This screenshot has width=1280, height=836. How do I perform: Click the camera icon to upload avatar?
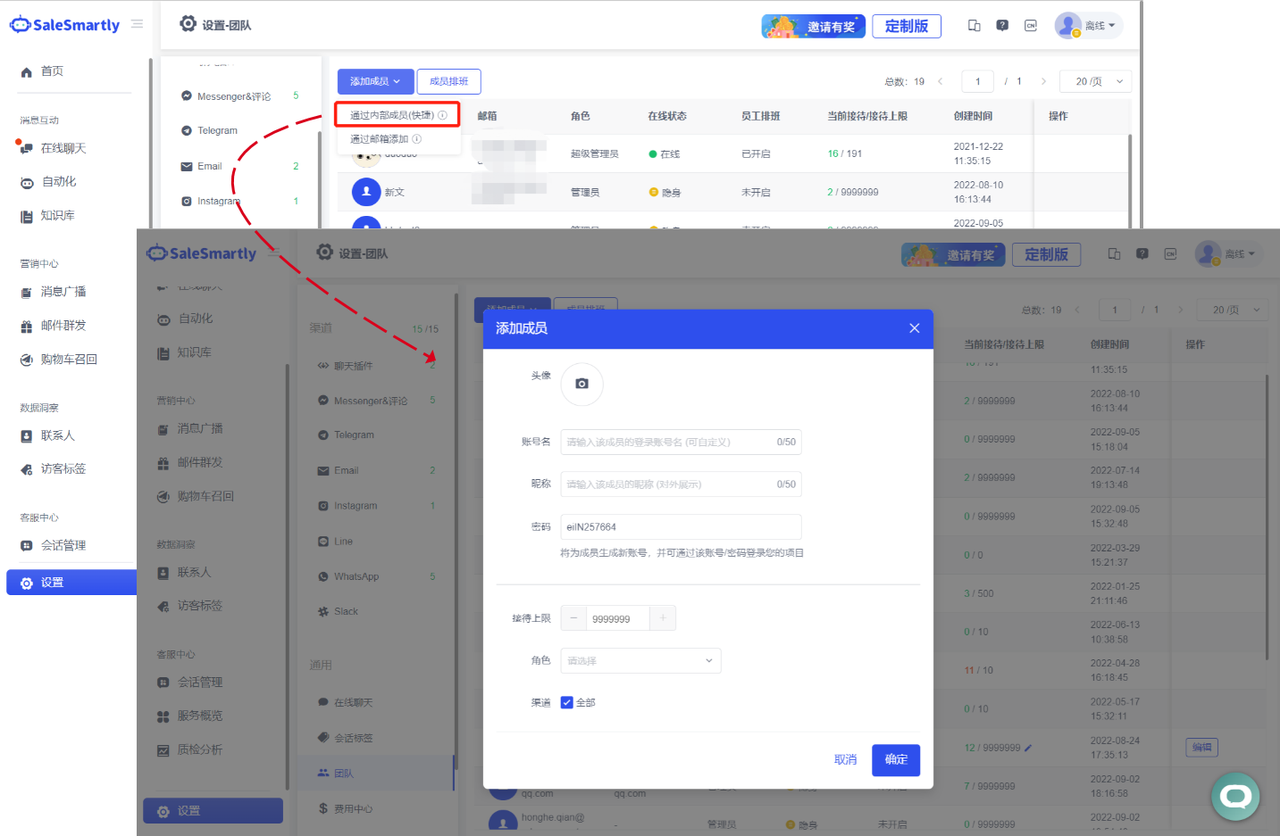point(582,384)
